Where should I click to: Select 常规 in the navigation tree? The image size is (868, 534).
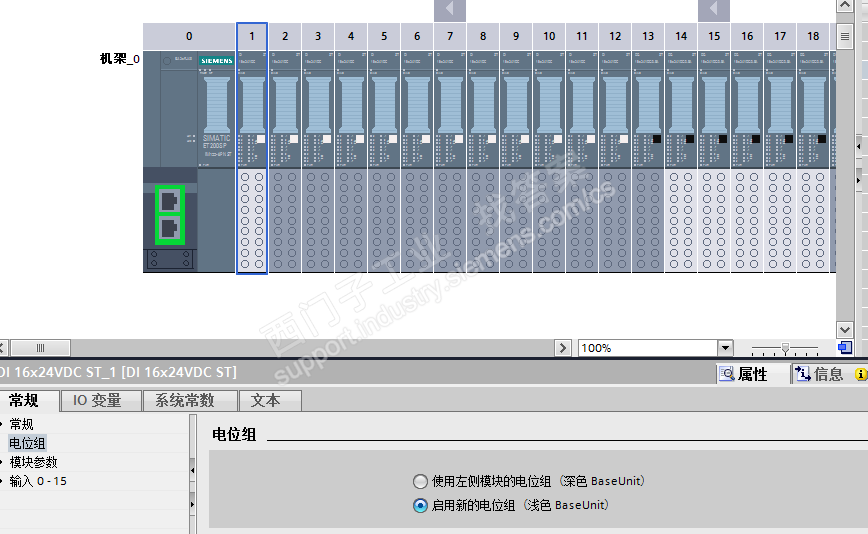(22, 424)
